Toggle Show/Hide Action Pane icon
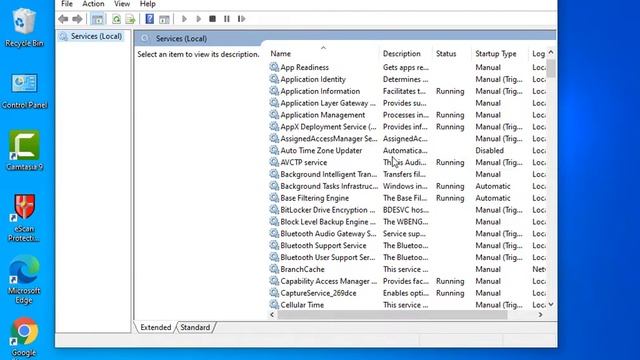640x360 pixels. pyautogui.click(x=164, y=19)
